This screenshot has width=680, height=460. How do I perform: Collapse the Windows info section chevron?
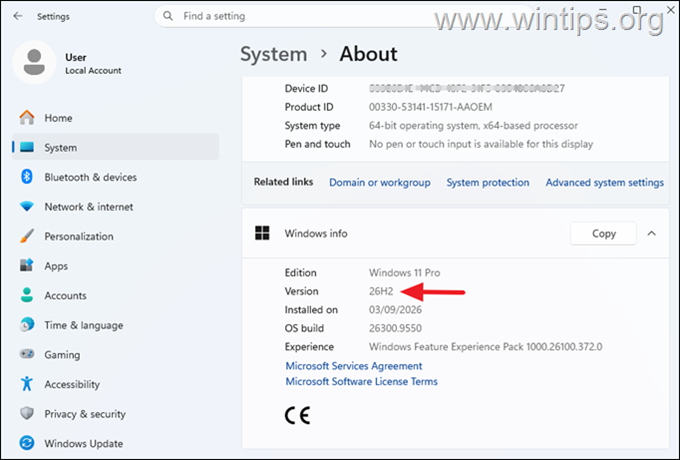click(x=651, y=233)
